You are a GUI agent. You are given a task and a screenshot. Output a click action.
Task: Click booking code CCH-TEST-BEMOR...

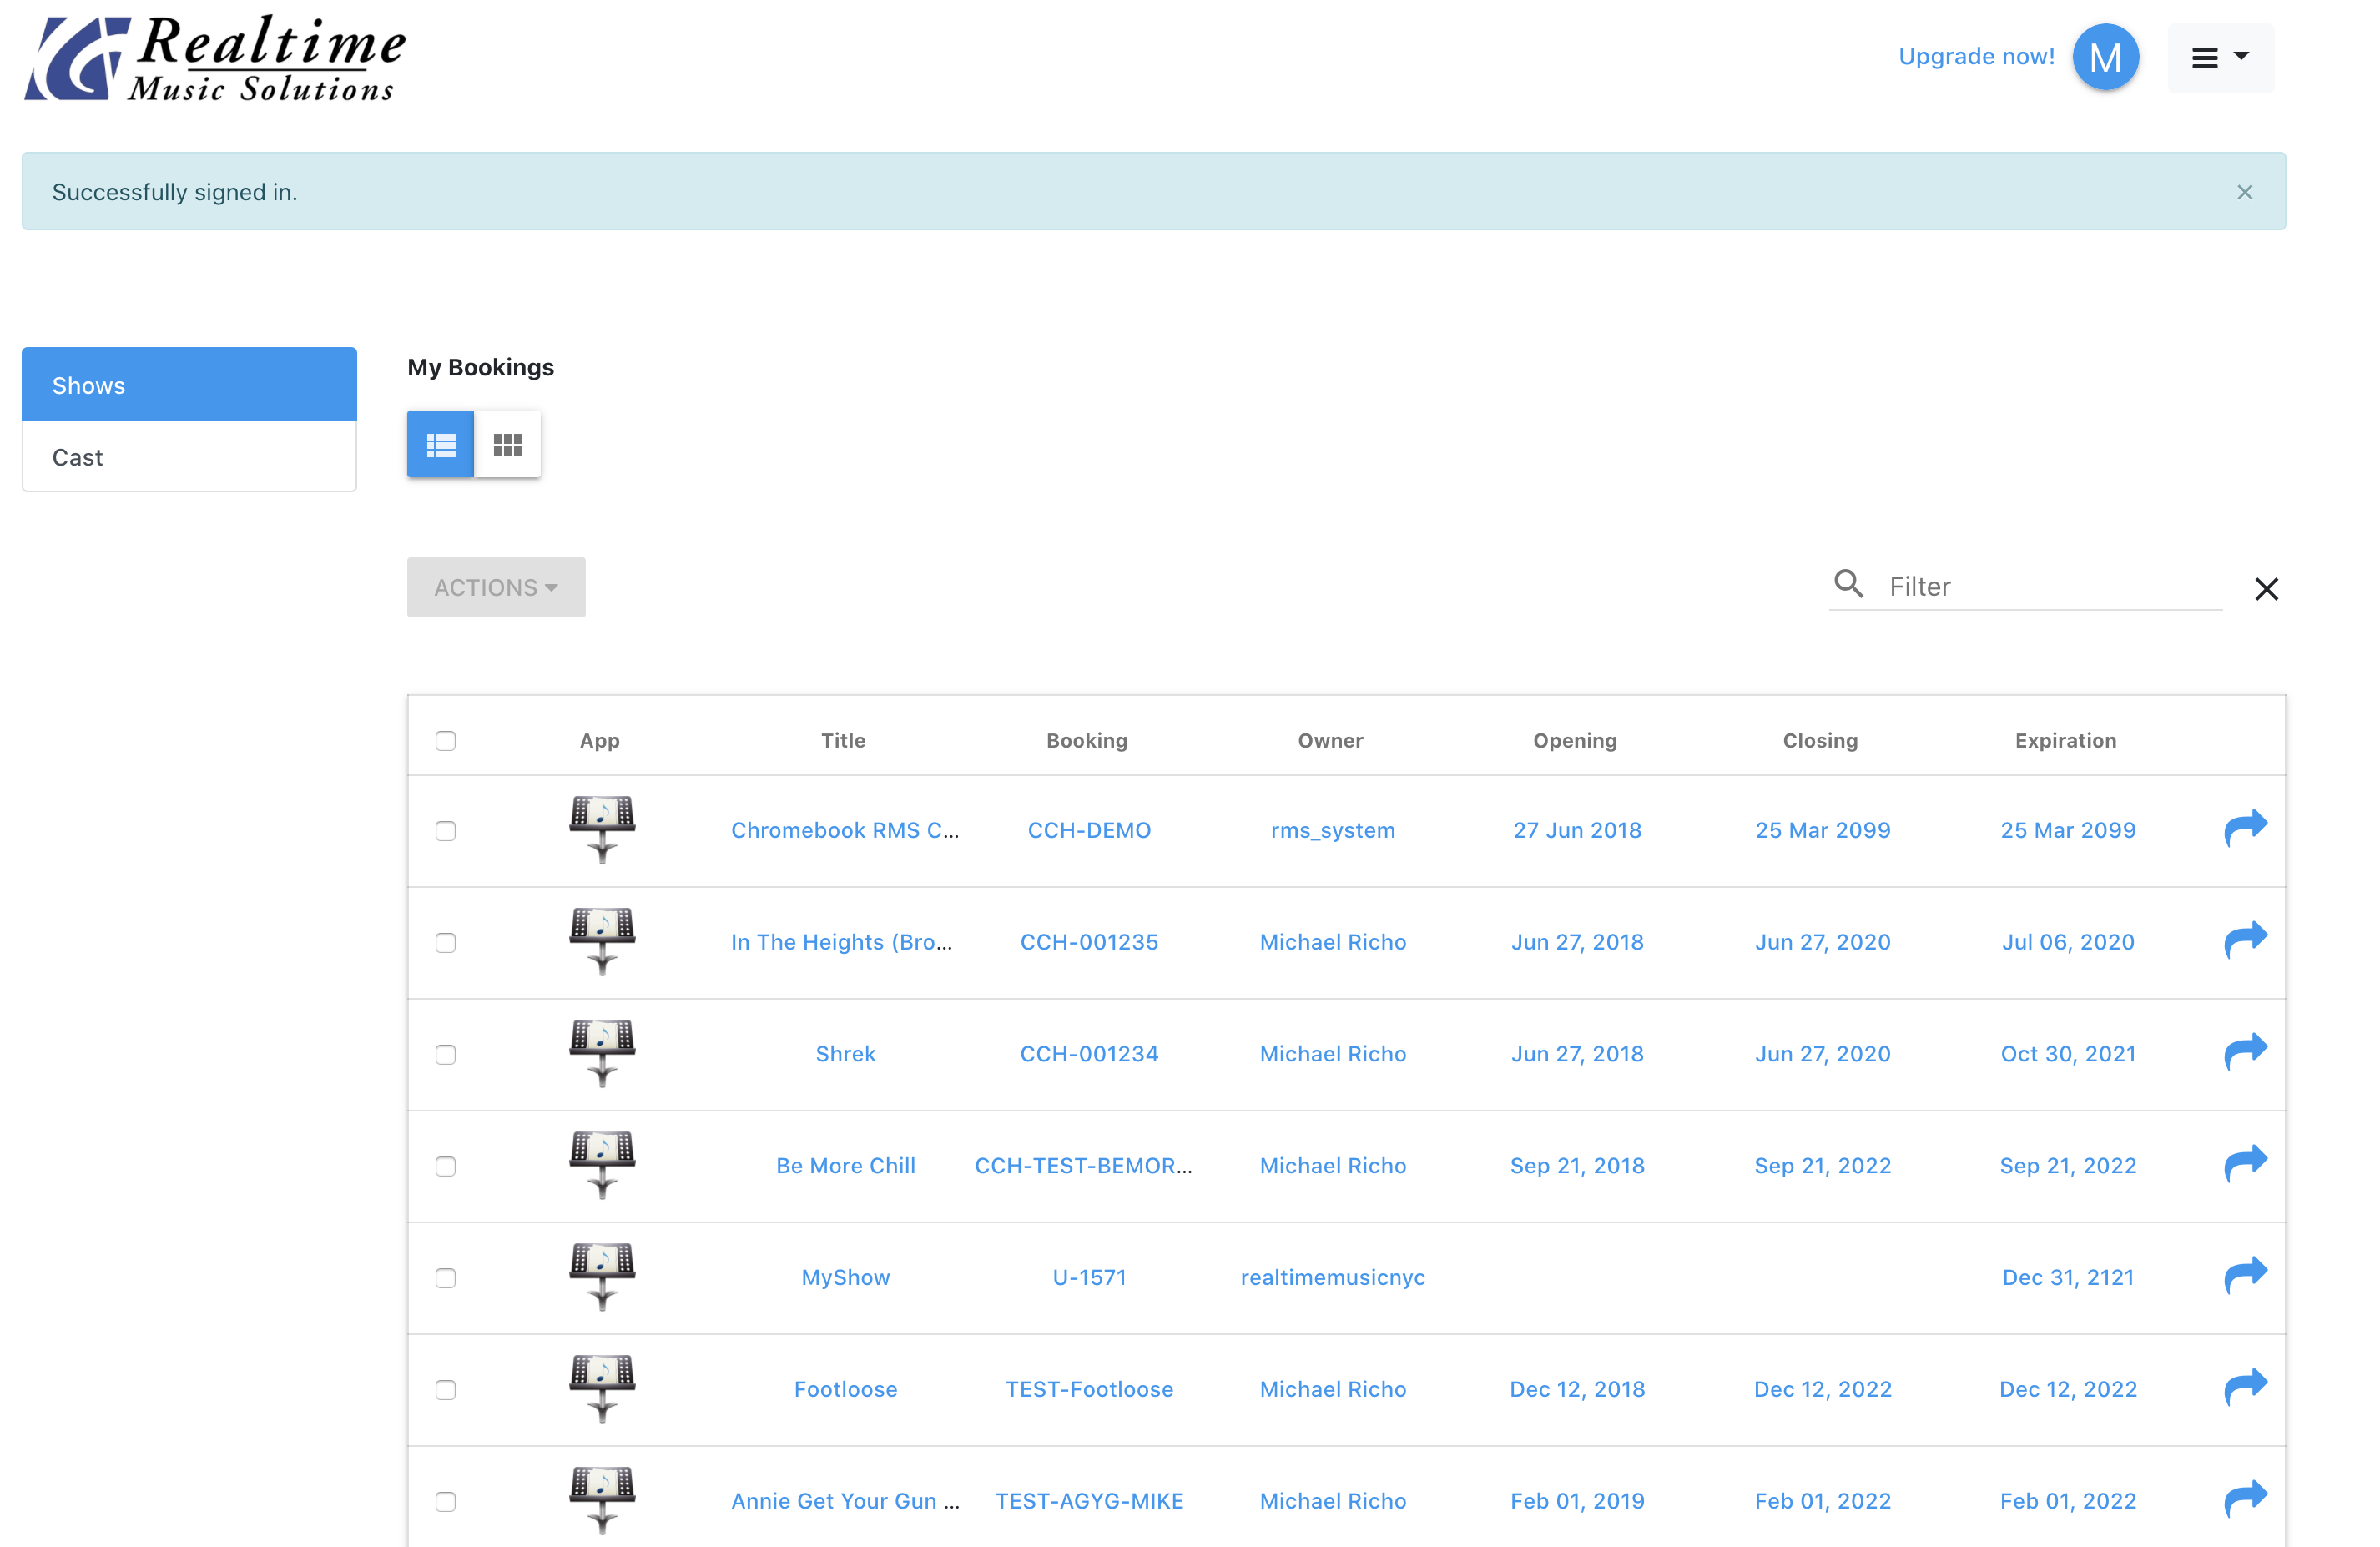[x=1084, y=1166]
